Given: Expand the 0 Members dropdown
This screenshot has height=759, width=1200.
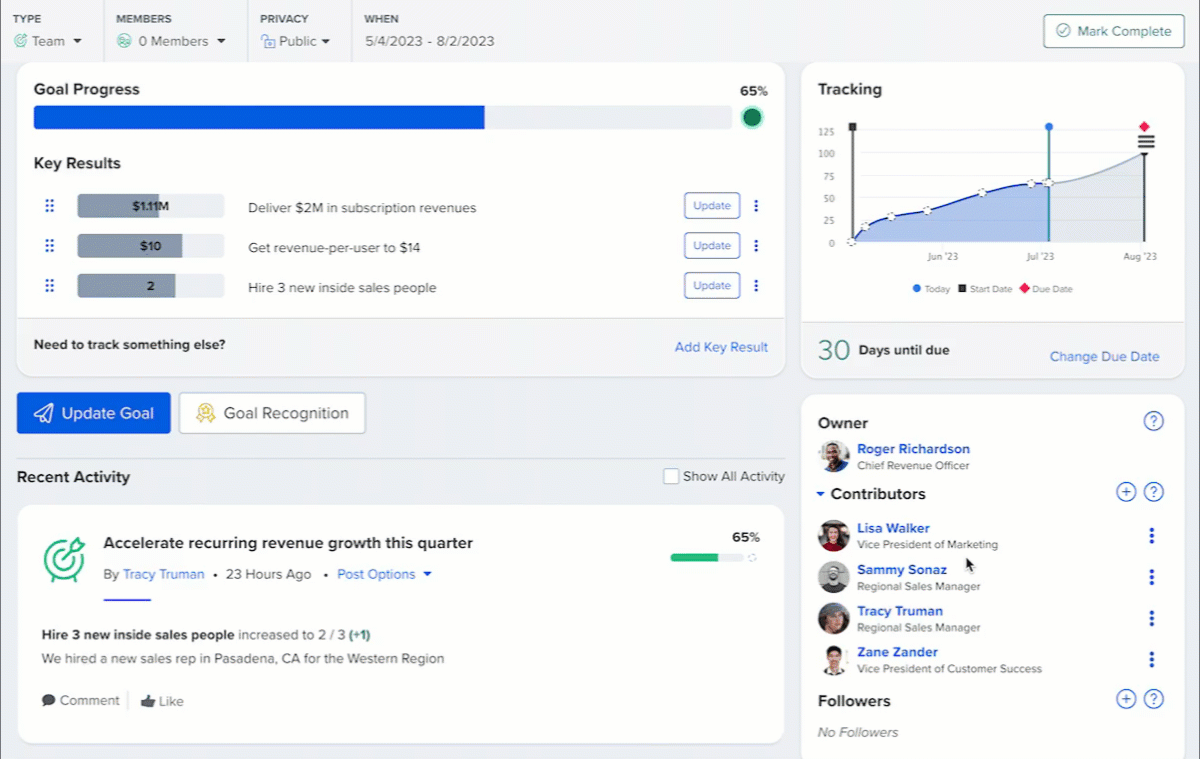Looking at the screenshot, I should pyautogui.click(x=171, y=41).
